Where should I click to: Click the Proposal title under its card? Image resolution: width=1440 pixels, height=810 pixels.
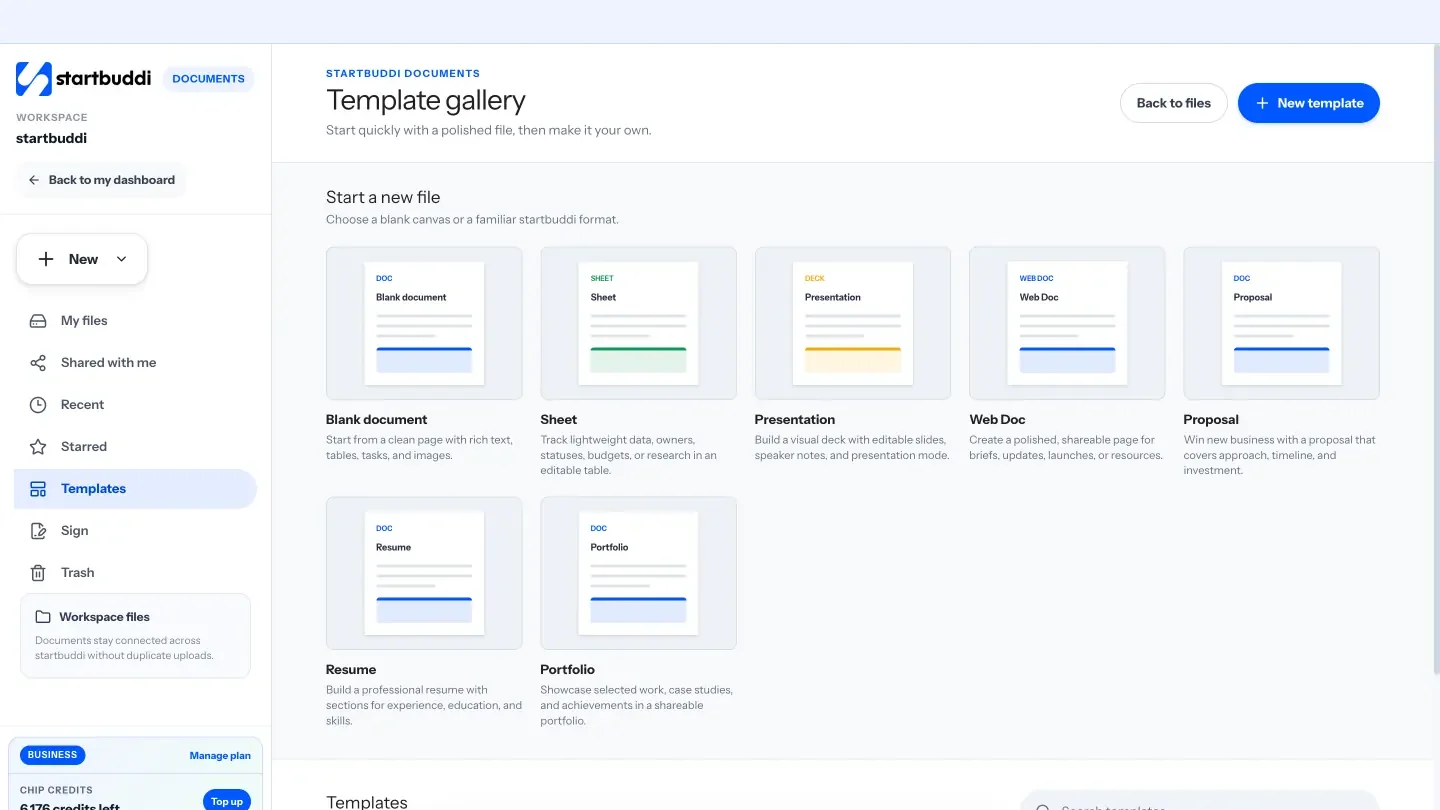coord(1211,420)
